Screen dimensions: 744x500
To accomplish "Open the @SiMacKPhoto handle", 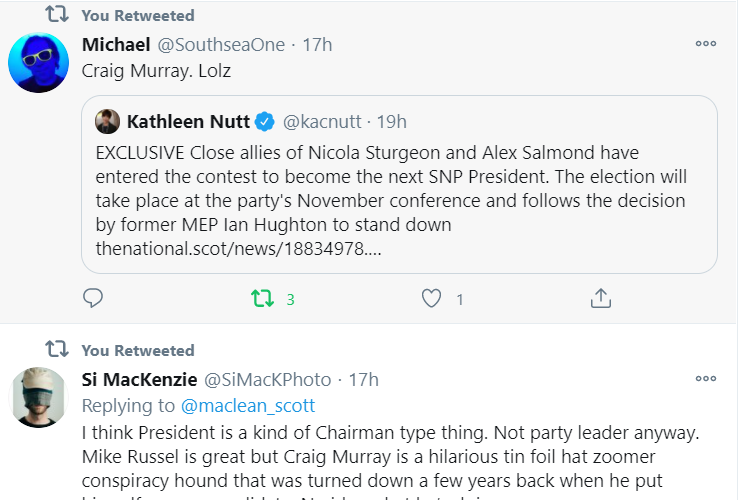I will tap(268, 380).
